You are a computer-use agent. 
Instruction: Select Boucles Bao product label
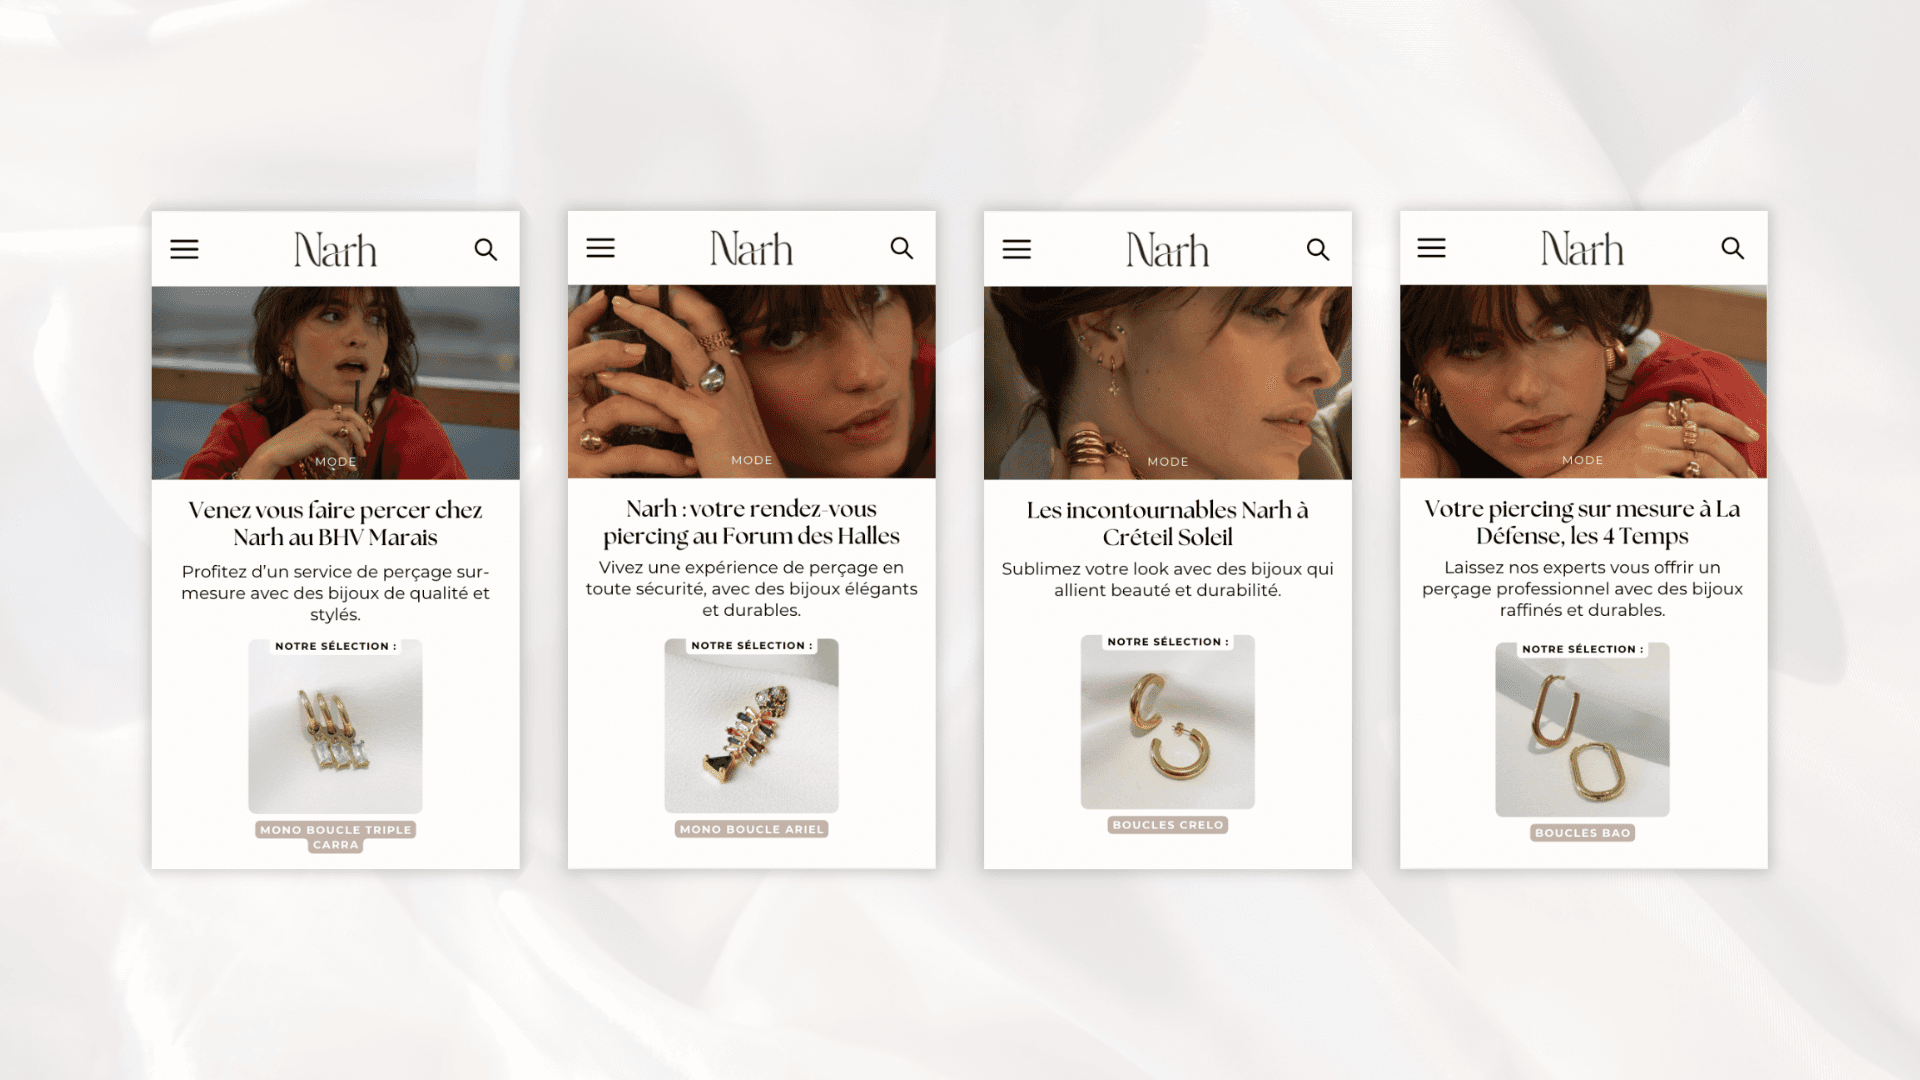tap(1583, 833)
